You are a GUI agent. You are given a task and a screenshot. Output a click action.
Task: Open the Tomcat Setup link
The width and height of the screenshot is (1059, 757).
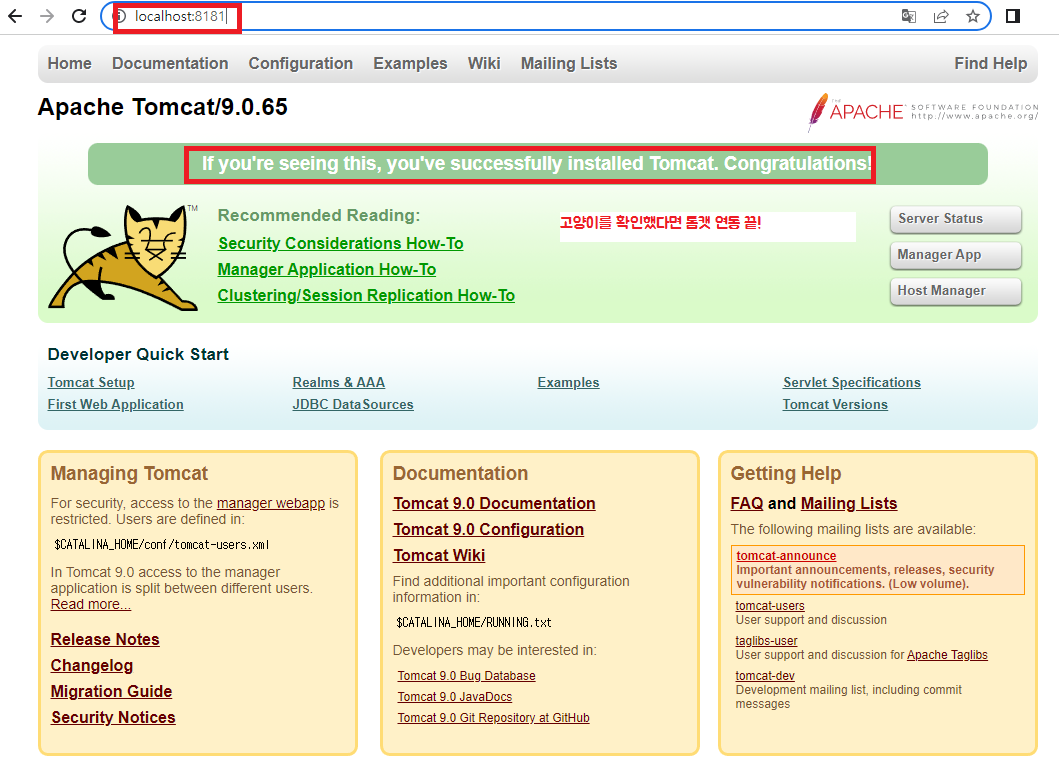[x=91, y=382]
